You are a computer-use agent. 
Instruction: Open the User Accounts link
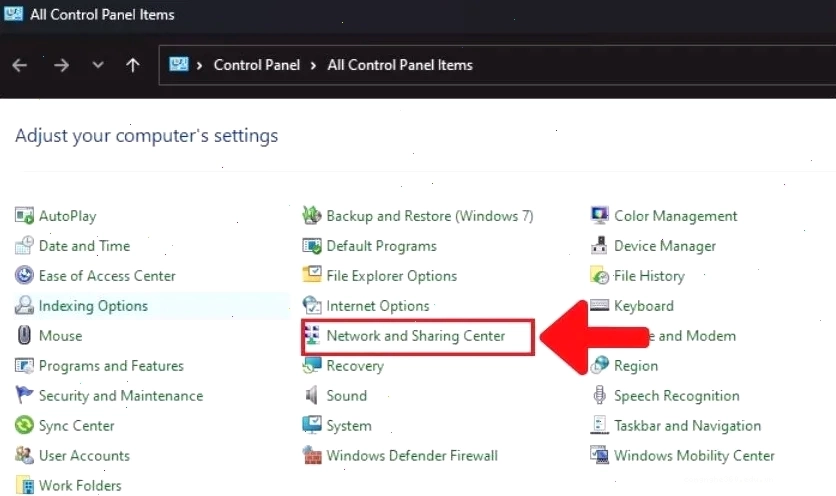(84, 455)
